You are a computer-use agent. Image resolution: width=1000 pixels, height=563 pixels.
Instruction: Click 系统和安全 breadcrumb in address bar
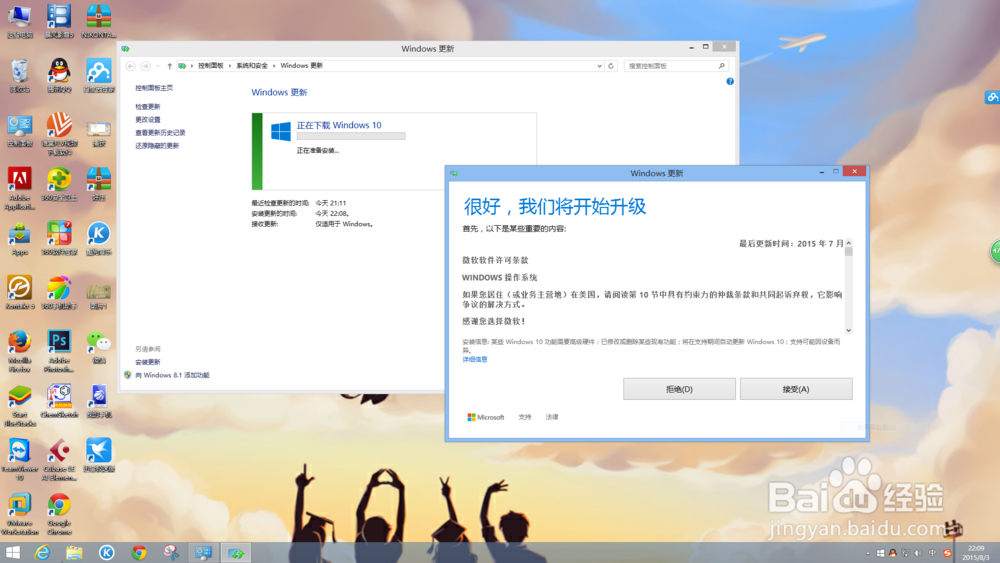pyautogui.click(x=252, y=66)
